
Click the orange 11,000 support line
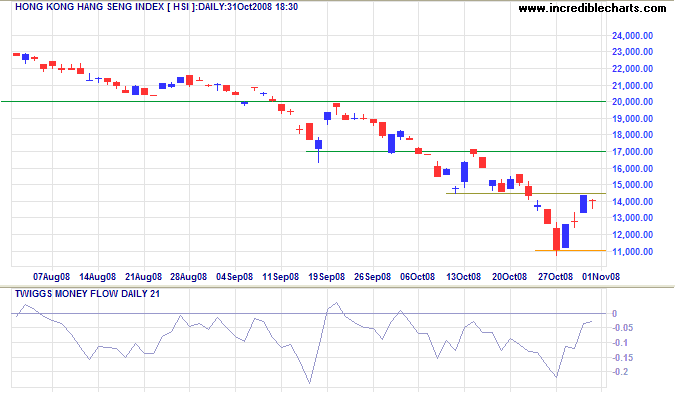[x=570, y=250]
